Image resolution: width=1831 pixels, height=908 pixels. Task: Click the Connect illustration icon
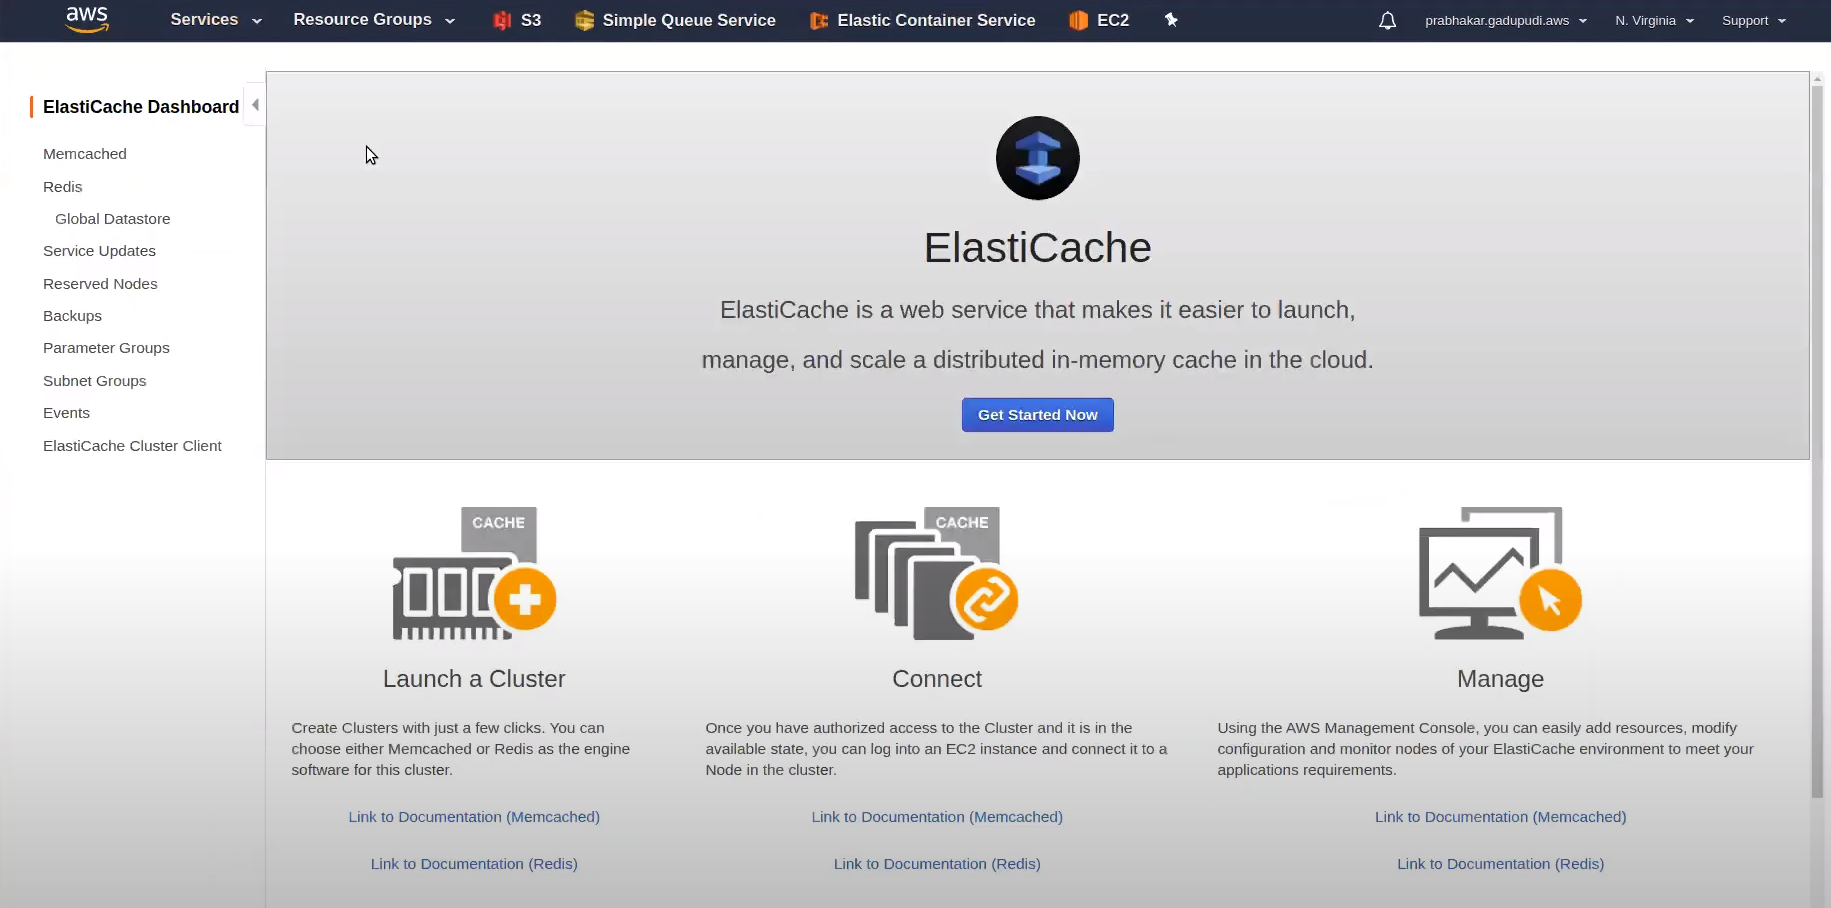[x=937, y=573]
